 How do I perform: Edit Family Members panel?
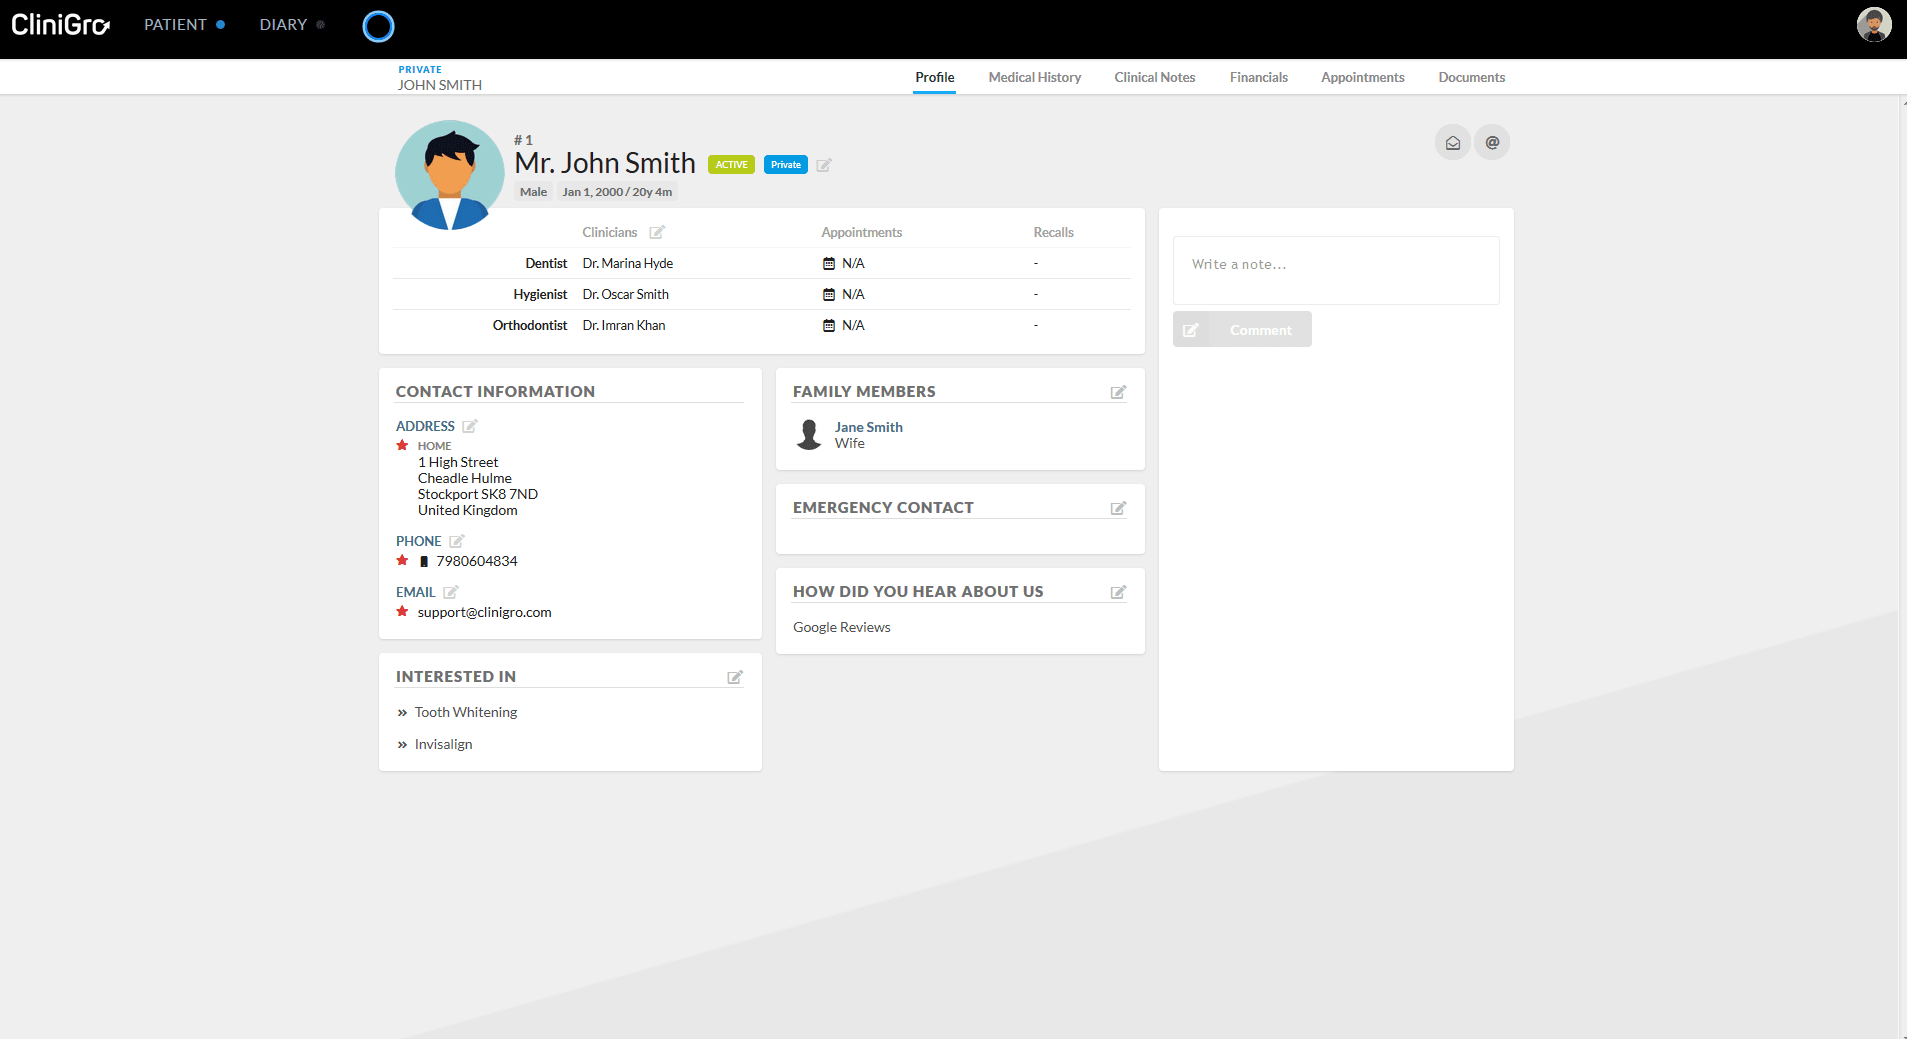(x=1118, y=392)
